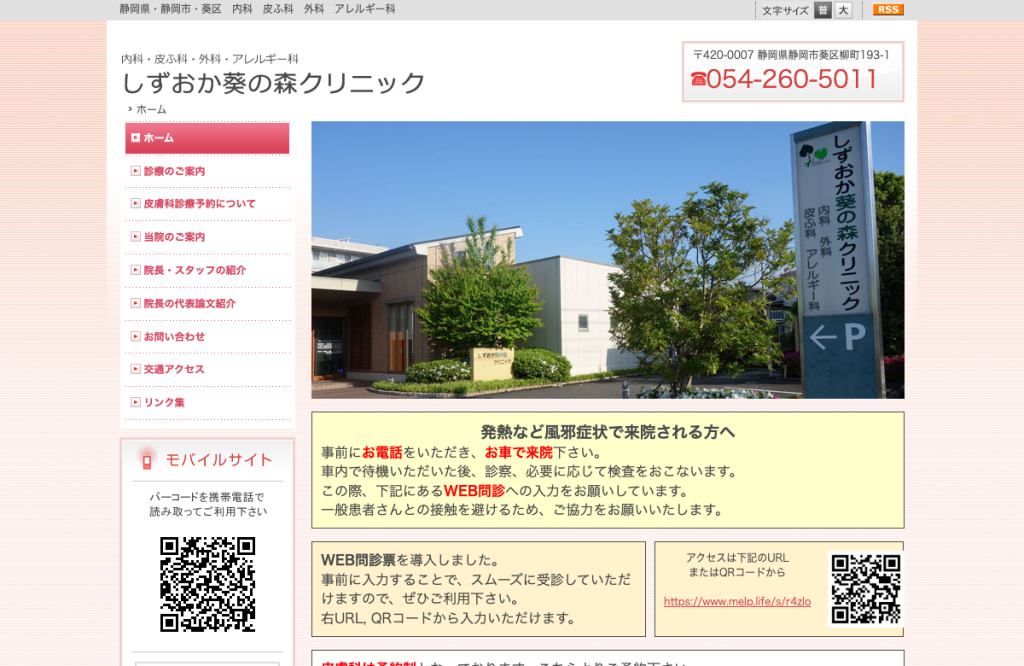Click 文字サイズ label in top bar
This screenshot has width=1024, height=666.
coord(785,10)
